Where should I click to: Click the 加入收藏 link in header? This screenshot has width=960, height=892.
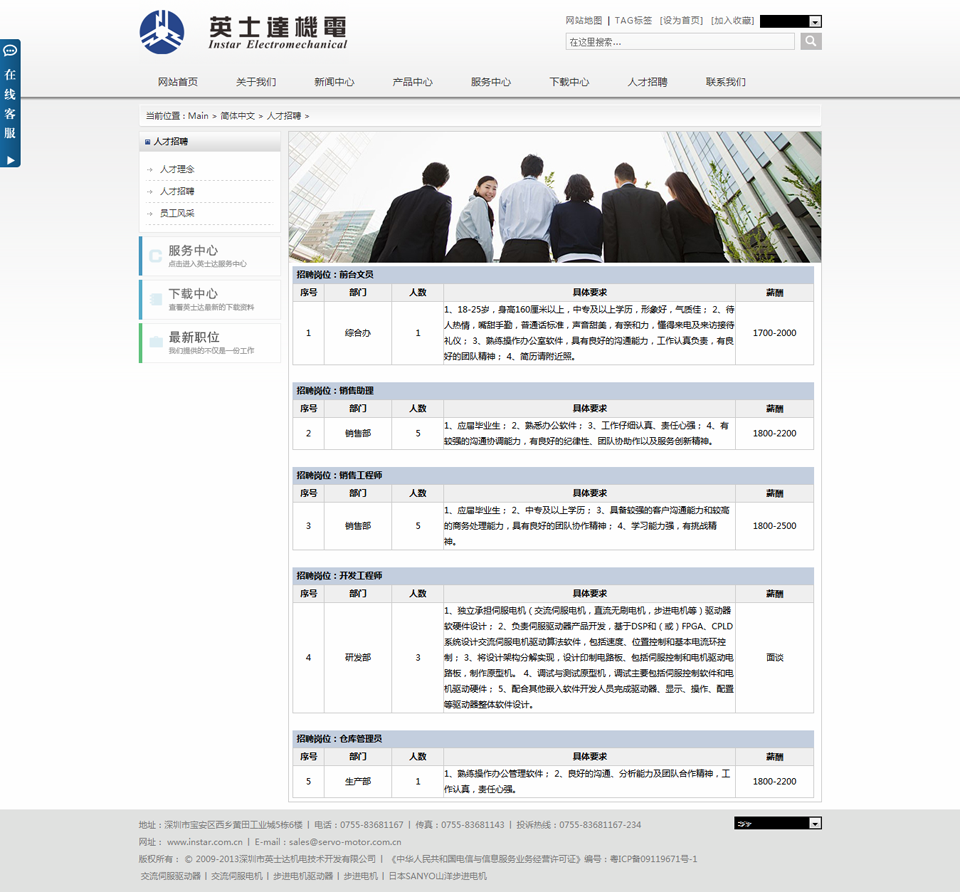pos(732,20)
